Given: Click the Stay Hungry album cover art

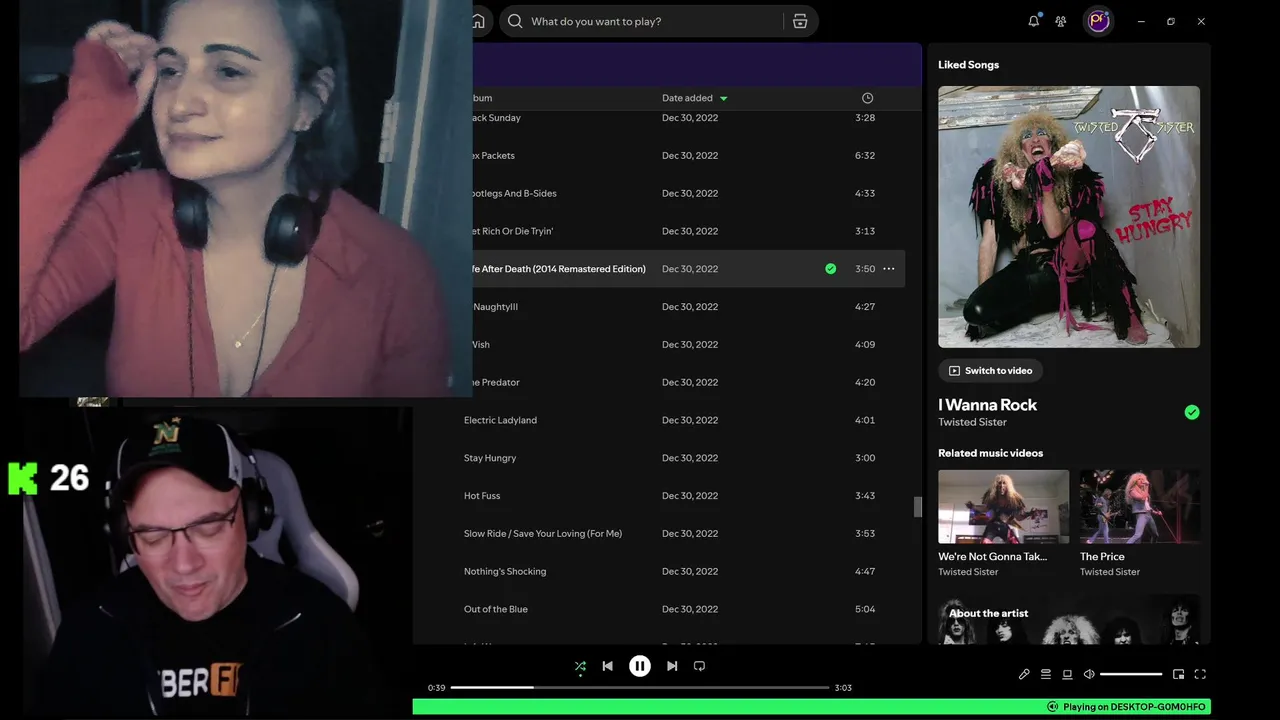Looking at the screenshot, I should point(1069,217).
